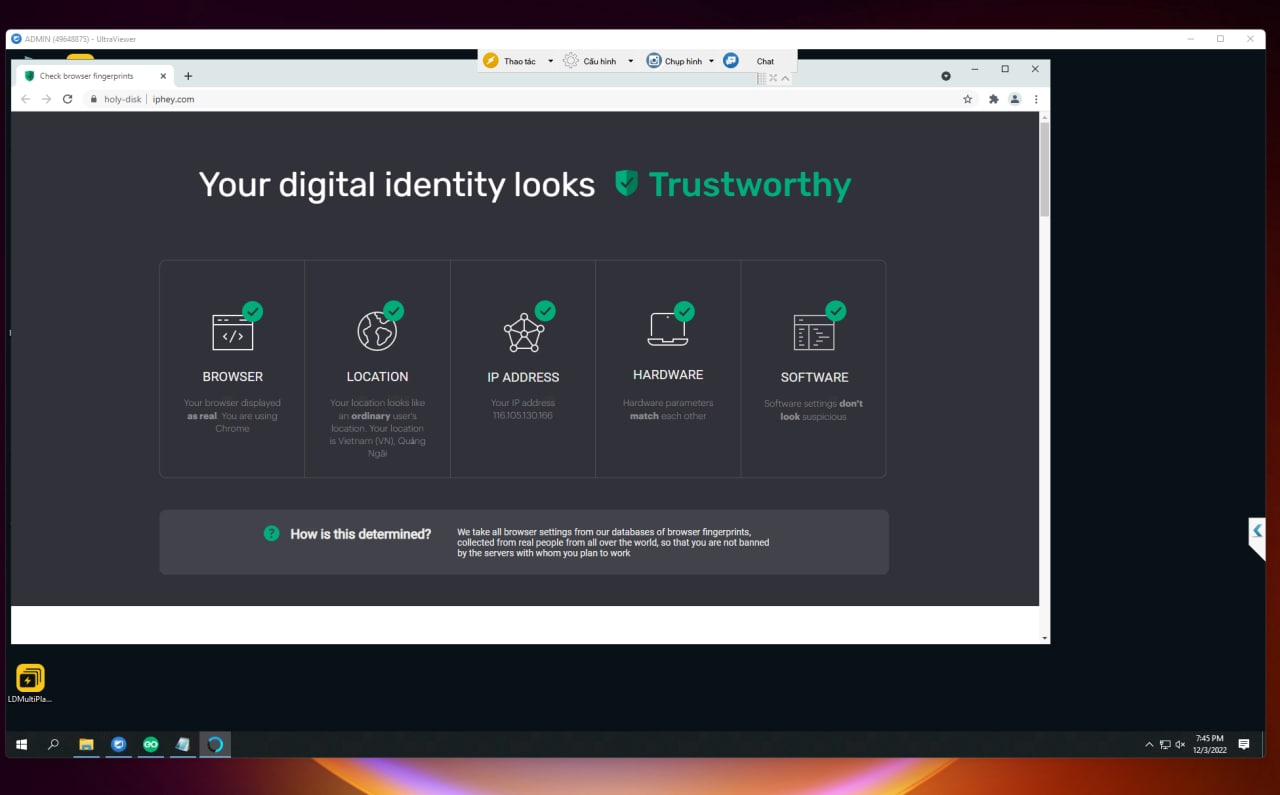Click the green shield Trustworthy icon

626,183
